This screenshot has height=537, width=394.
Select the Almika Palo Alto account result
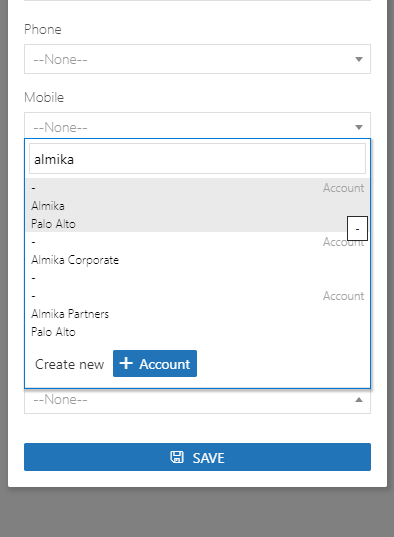coord(197,205)
